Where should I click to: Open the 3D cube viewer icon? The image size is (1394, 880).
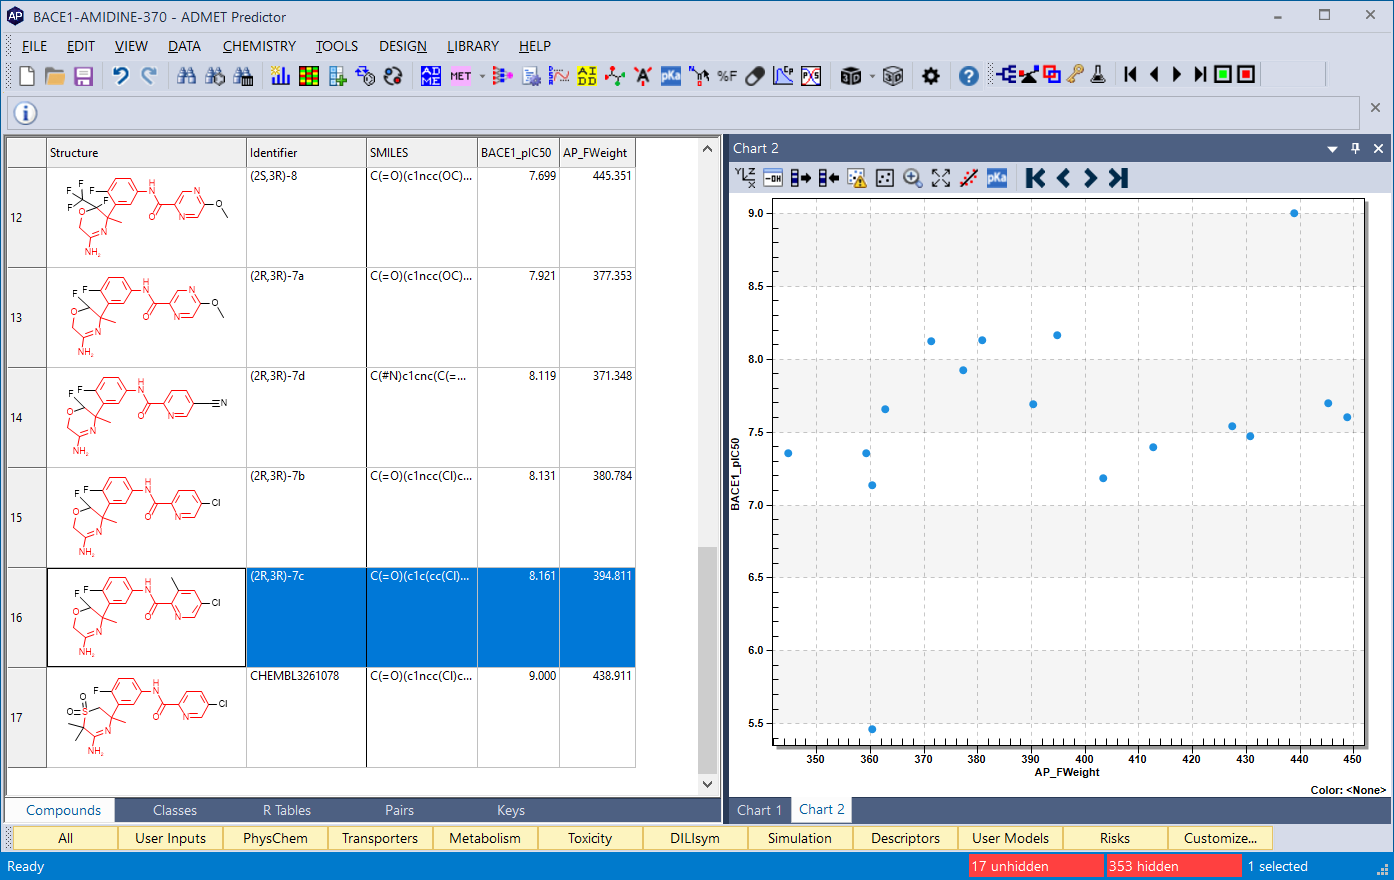tap(851, 76)
